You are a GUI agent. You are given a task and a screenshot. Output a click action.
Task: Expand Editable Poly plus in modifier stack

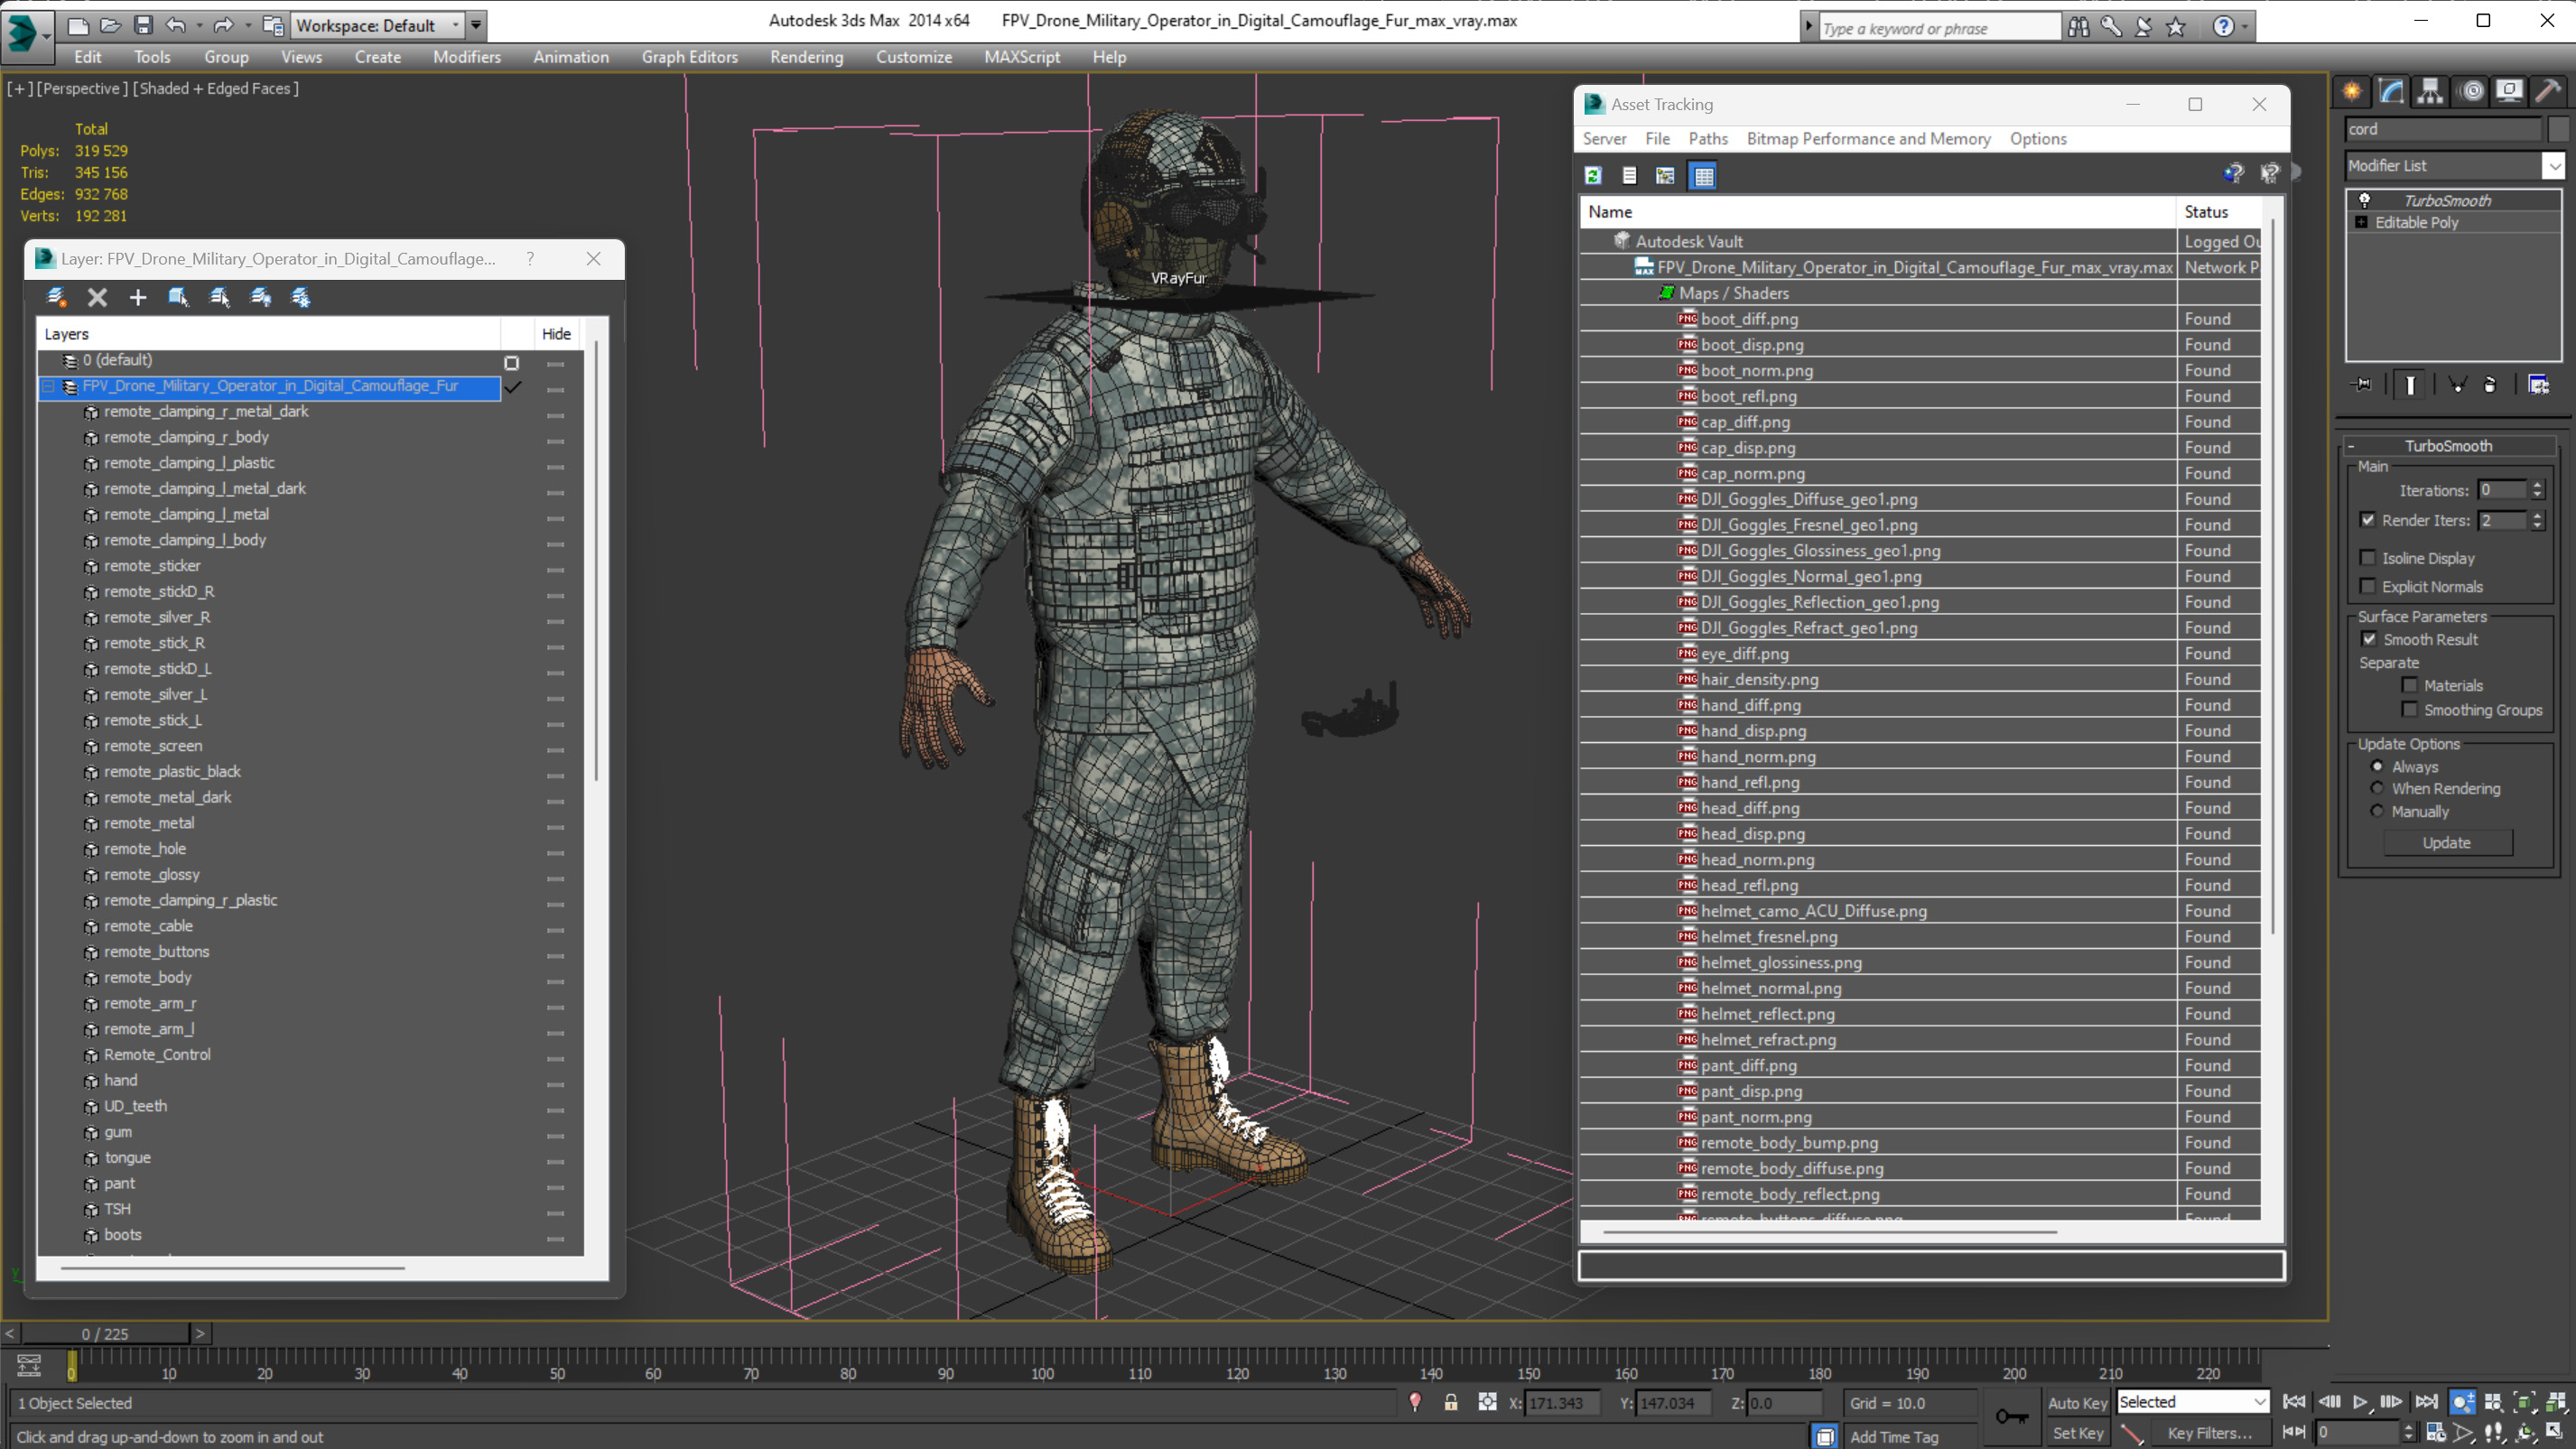pos(2361,222)
